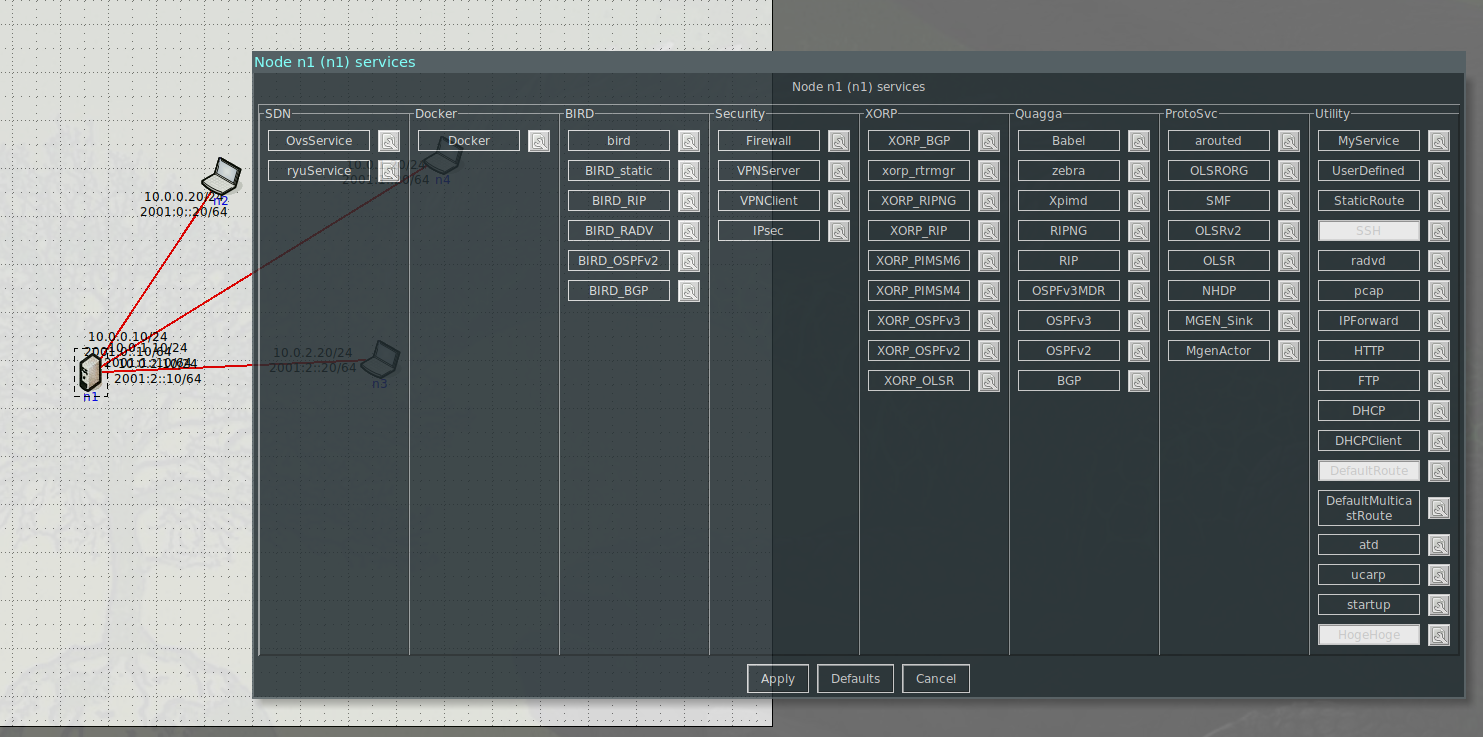The height and width of the screenshot is (737, 1483).
Task: Enable the FTP service
Action: point(1369,381)
